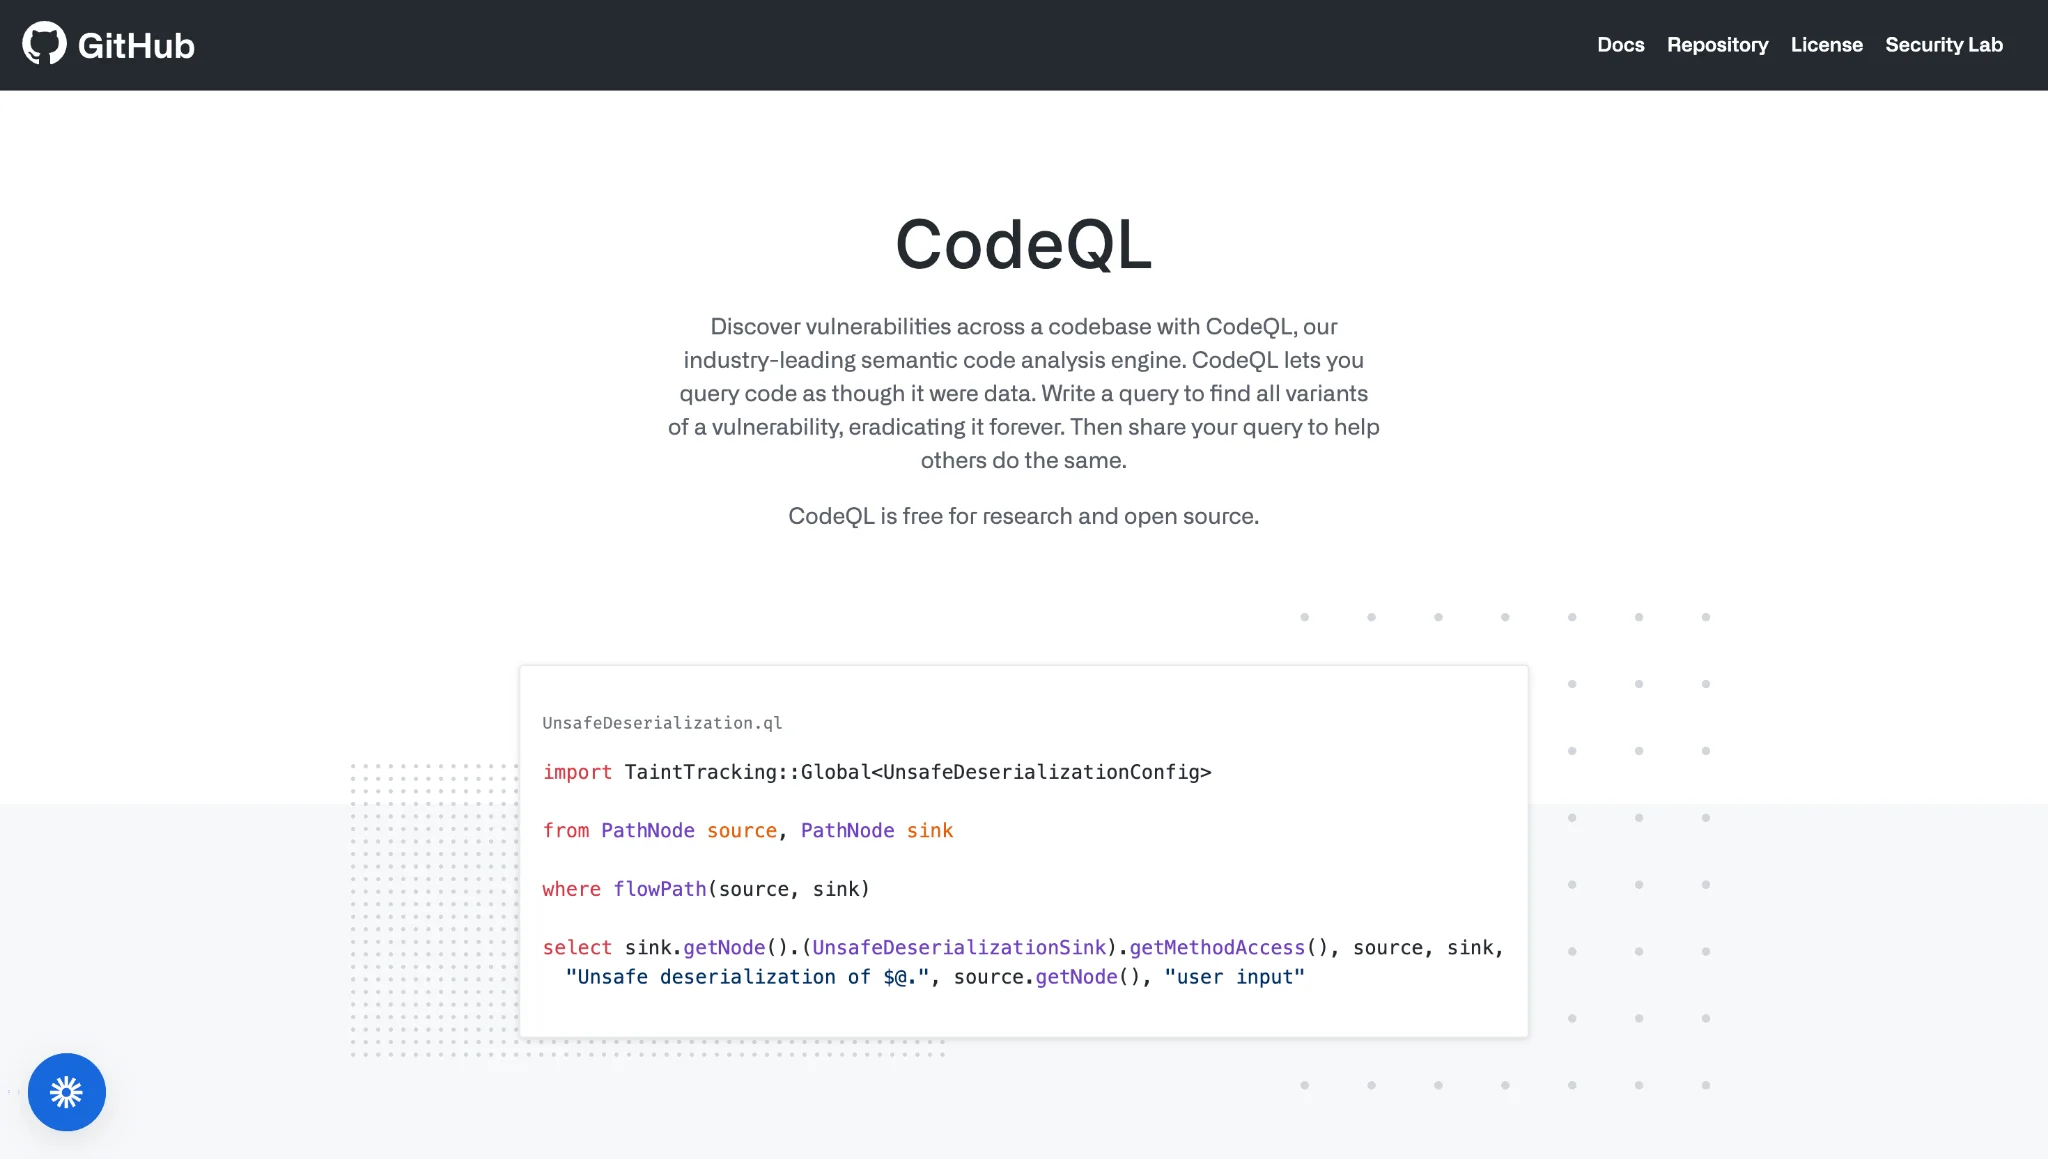The height and width of the screenshot is (1159, 2048).
Task: Click 'CodeQL is free for research and open source.'
Action: click(x=1023, y=516)
